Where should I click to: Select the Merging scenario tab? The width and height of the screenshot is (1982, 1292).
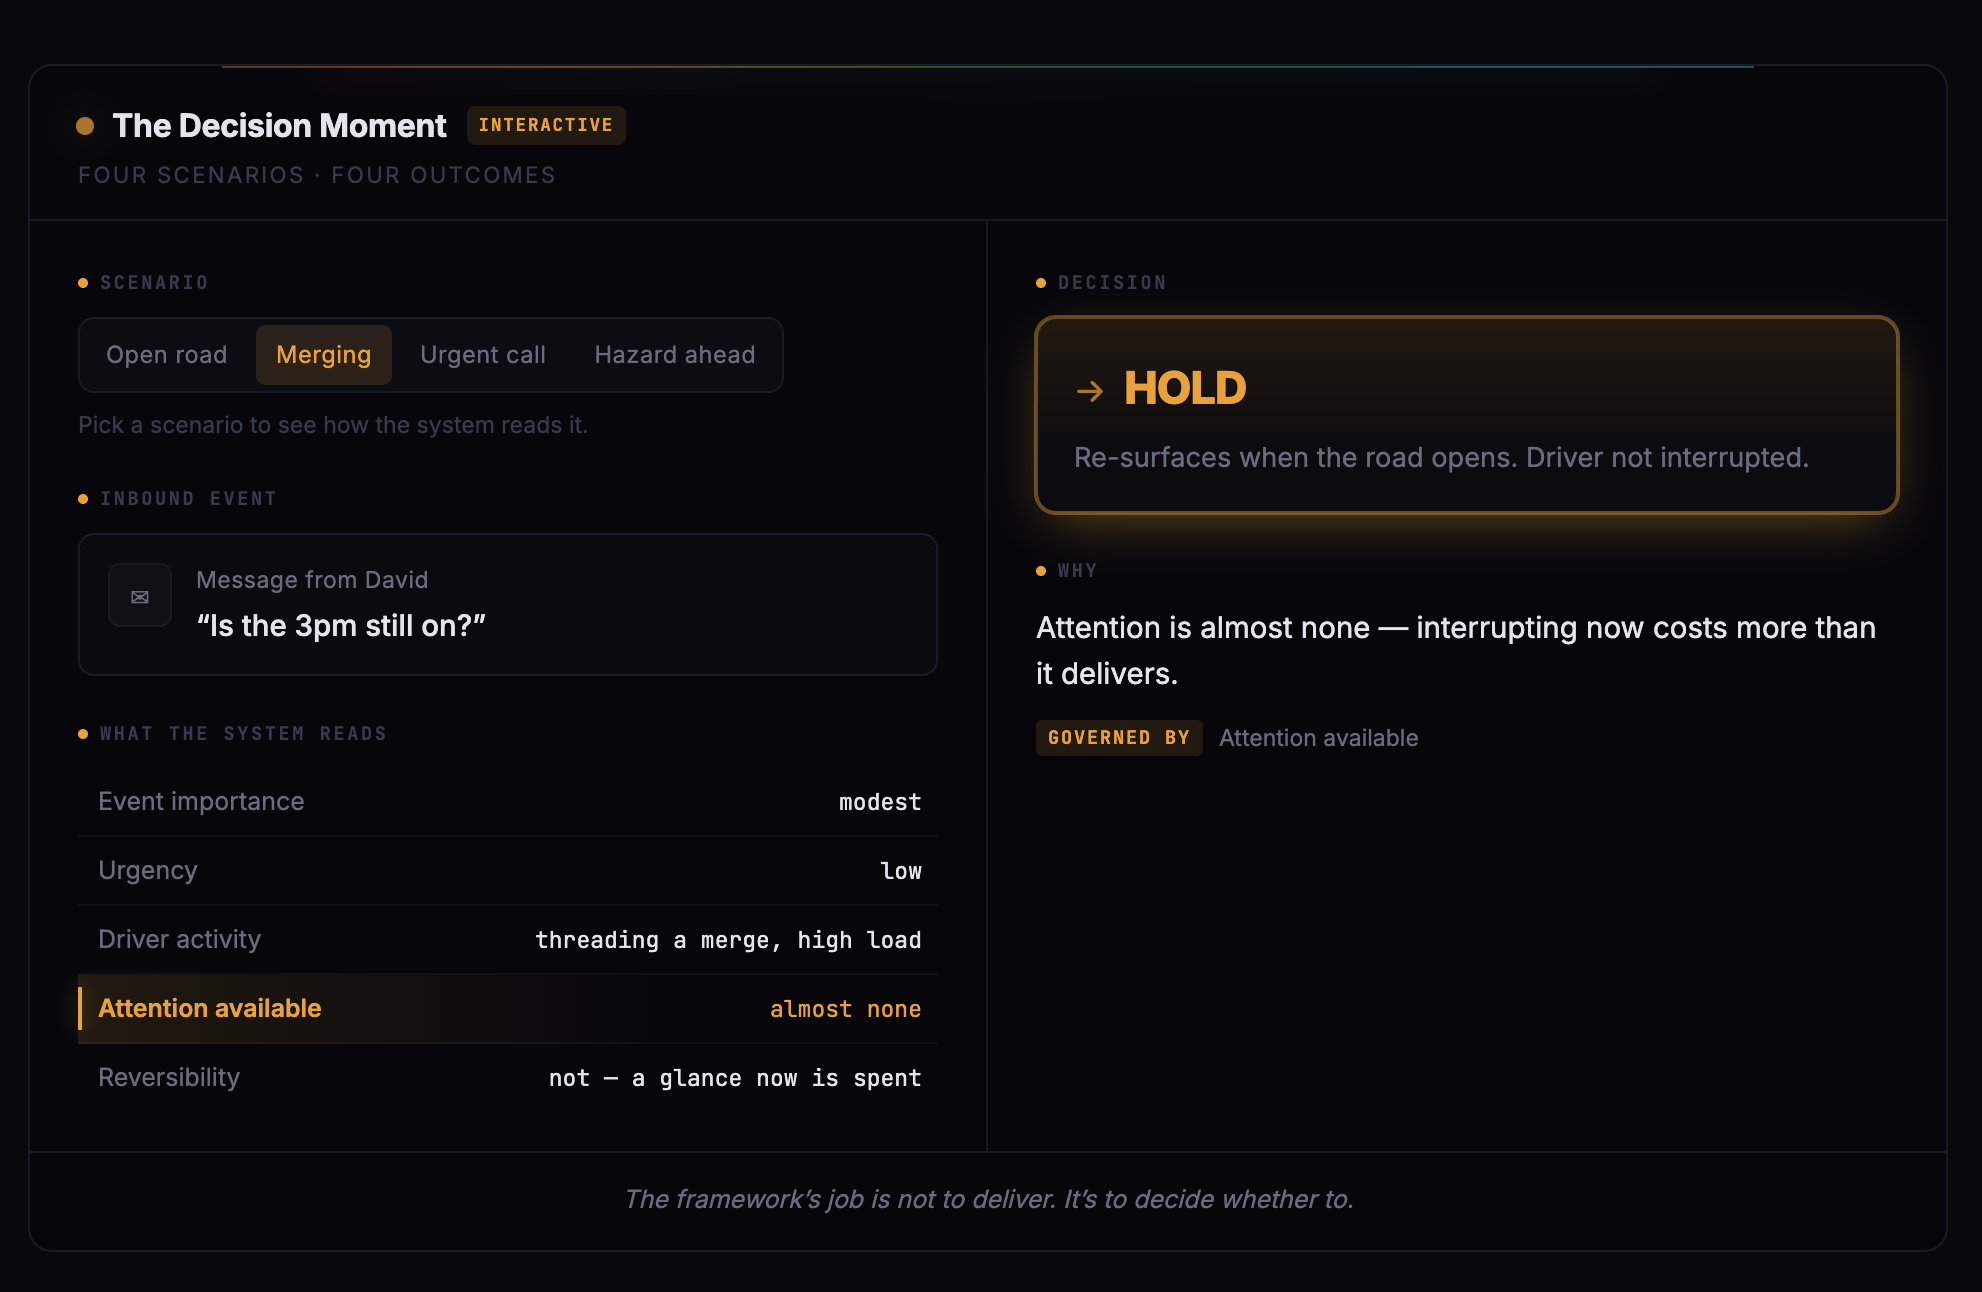[323, 355]
